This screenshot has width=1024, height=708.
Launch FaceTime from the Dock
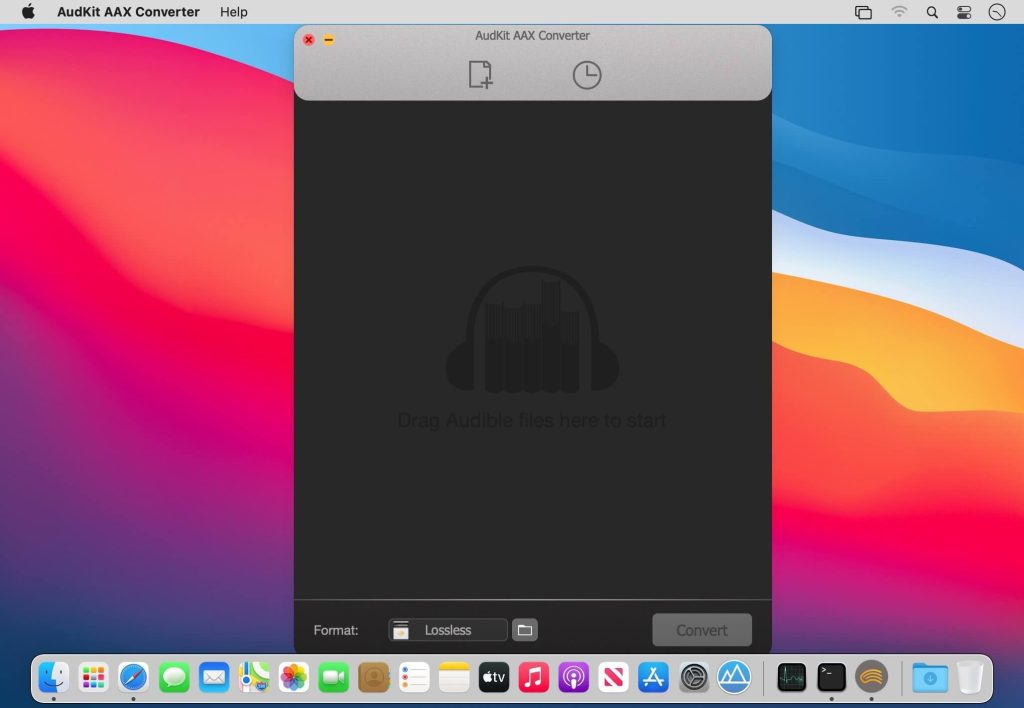334,677
